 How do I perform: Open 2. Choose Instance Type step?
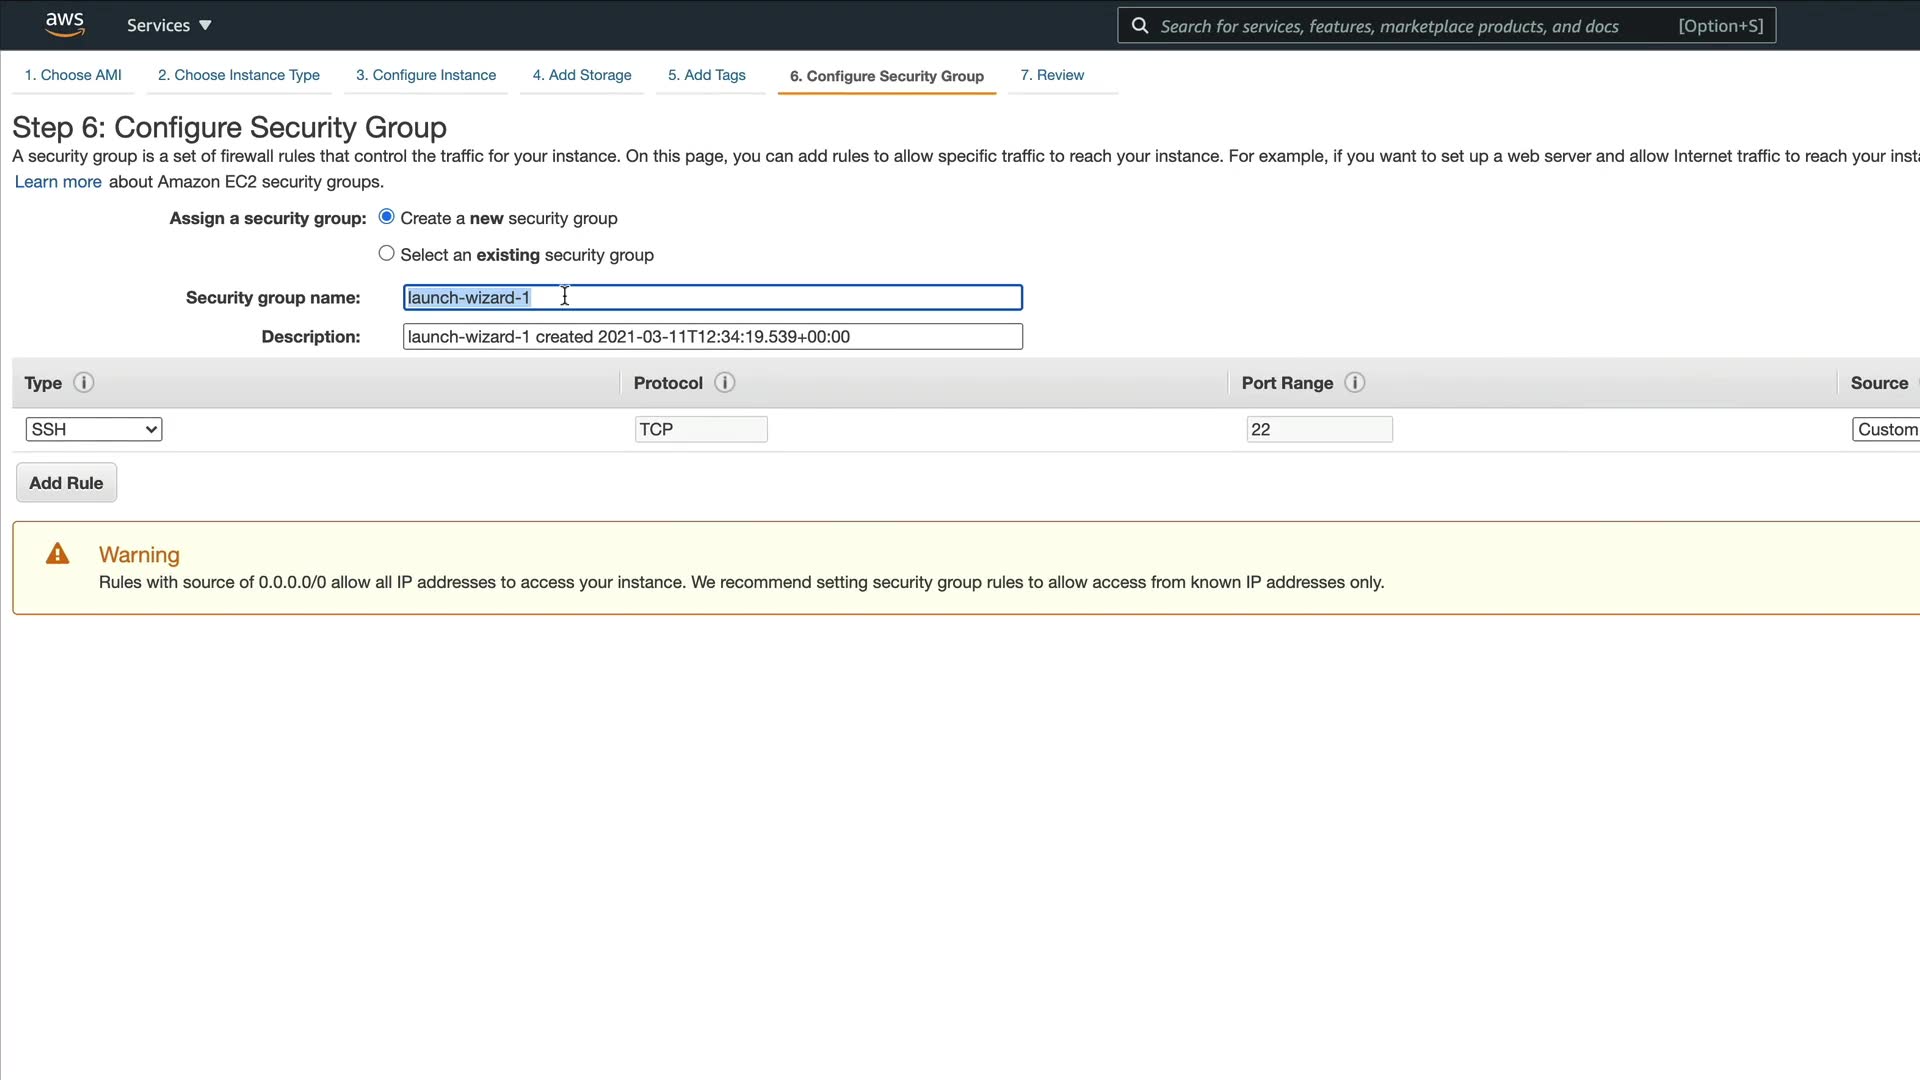point(239,75)
